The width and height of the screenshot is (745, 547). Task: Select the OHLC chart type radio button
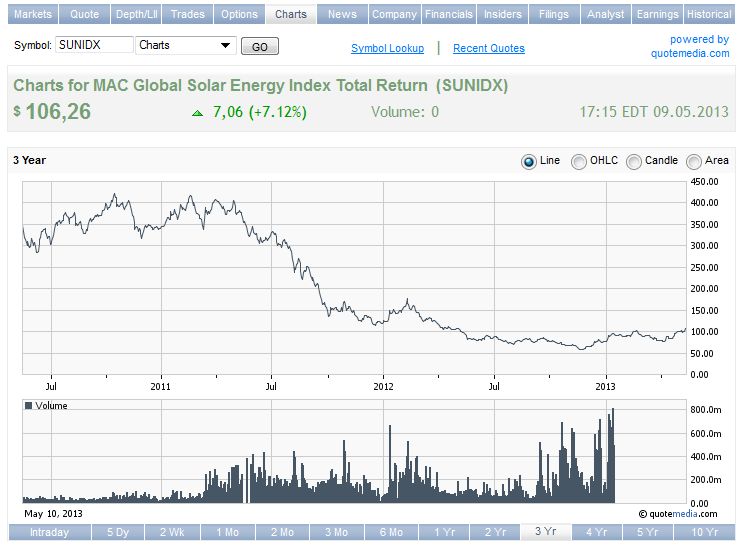tap(578, 162)
